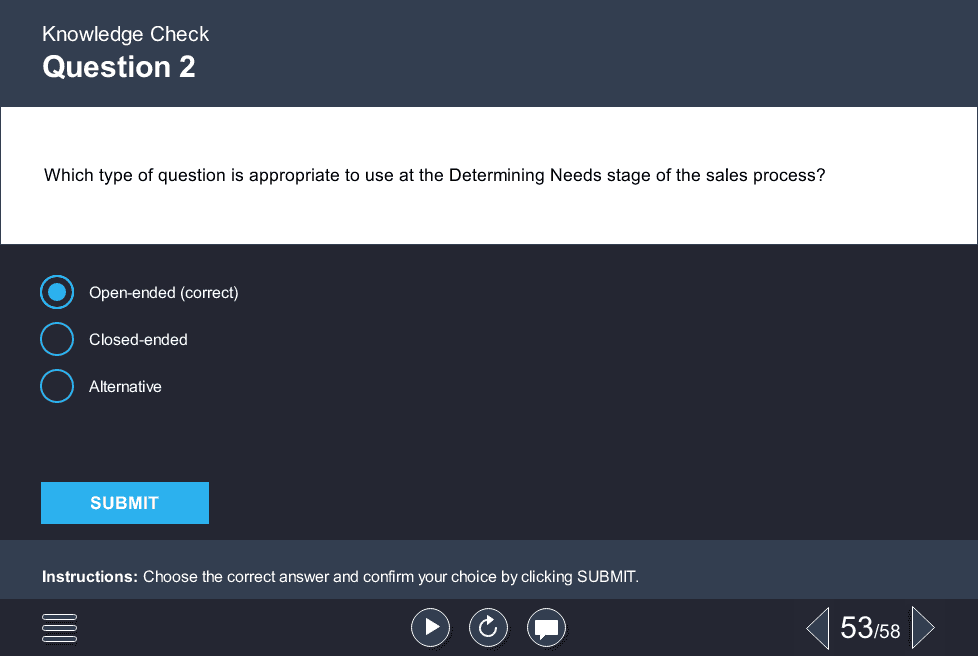Image resolution: width=978 pixels, height=656 pixels.
Task: Go to the previous slide arrow
Action: tap(818, 628)
